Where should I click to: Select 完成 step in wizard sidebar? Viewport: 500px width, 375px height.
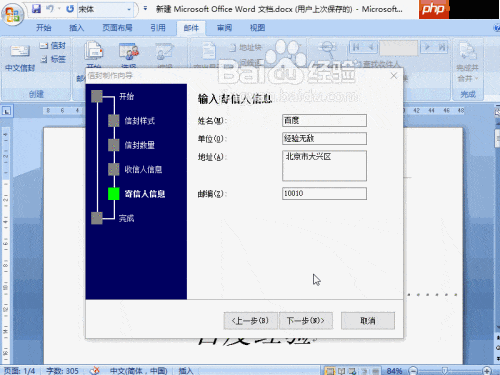(x=126, y=218)
